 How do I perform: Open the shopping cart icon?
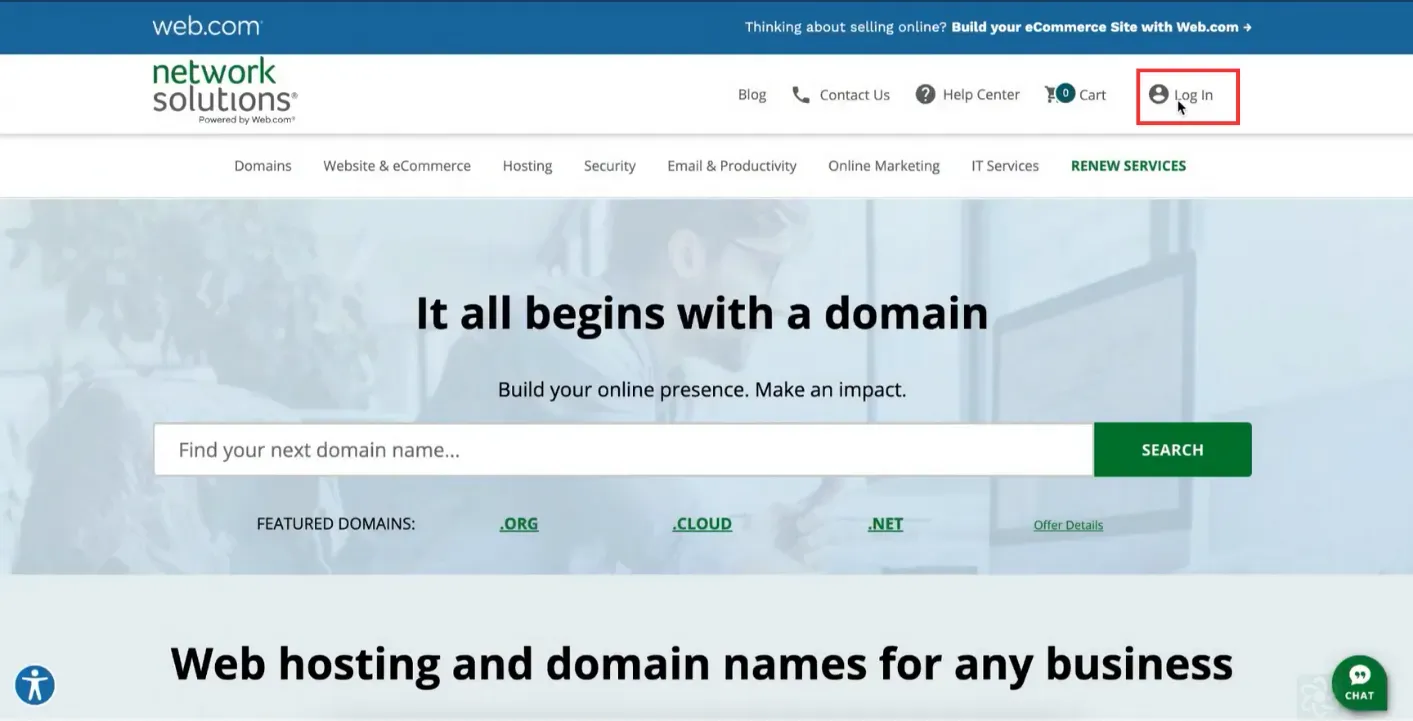tap(1058, 94)
